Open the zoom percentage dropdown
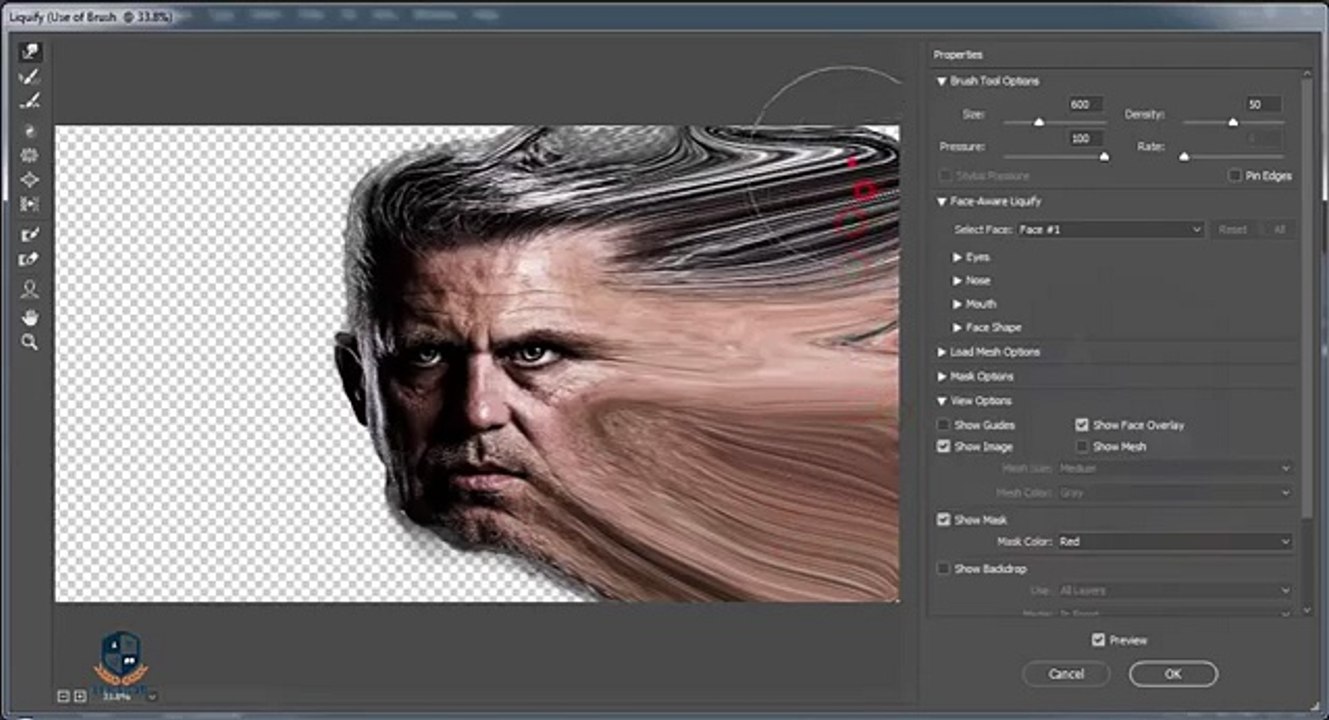Image resolution: width=1329 pixels, height=720 pixels. pyautogui.click(x=152, y=696)
